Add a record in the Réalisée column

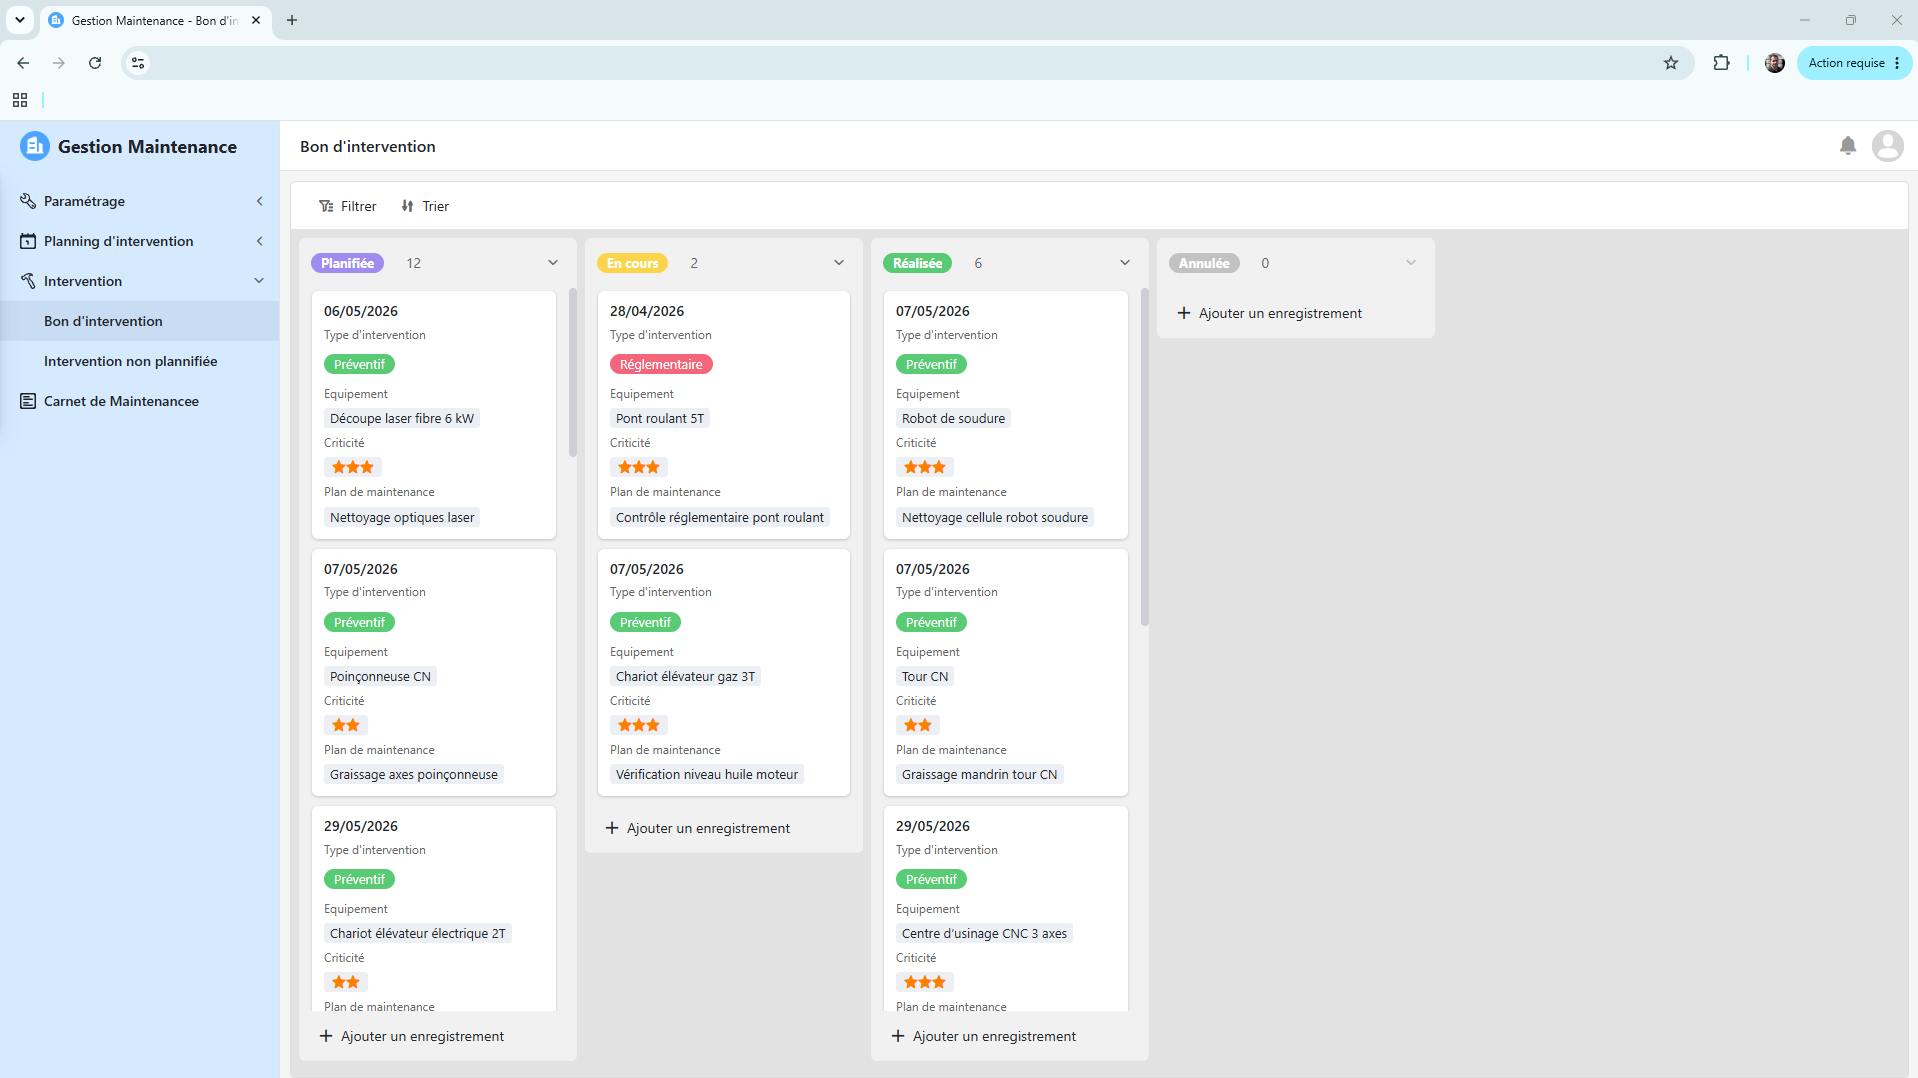tap(984, 1036)
